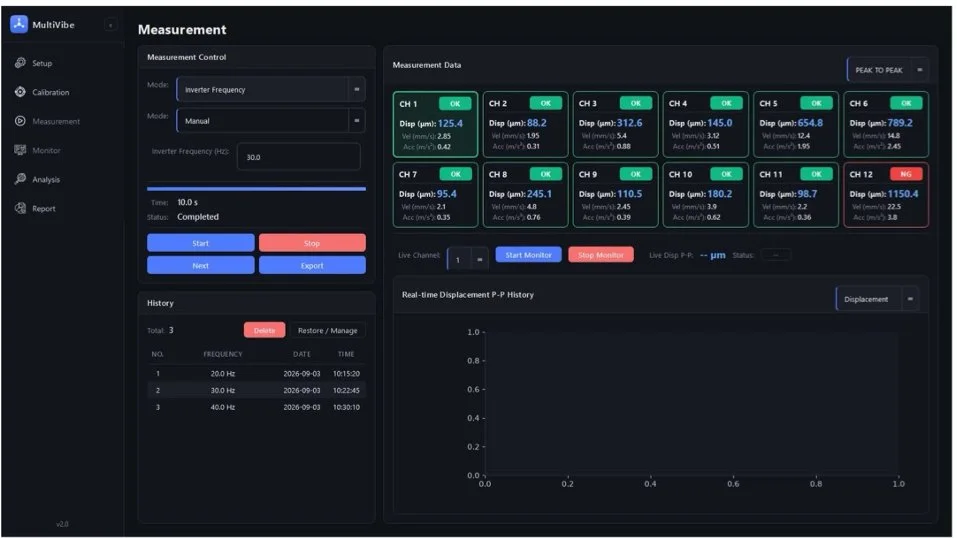Image resolution: width=957 pixels, height=538 pixels.
Task: Click the TIME column header in History
Action: pyautogui.click(x=346, y=354)
